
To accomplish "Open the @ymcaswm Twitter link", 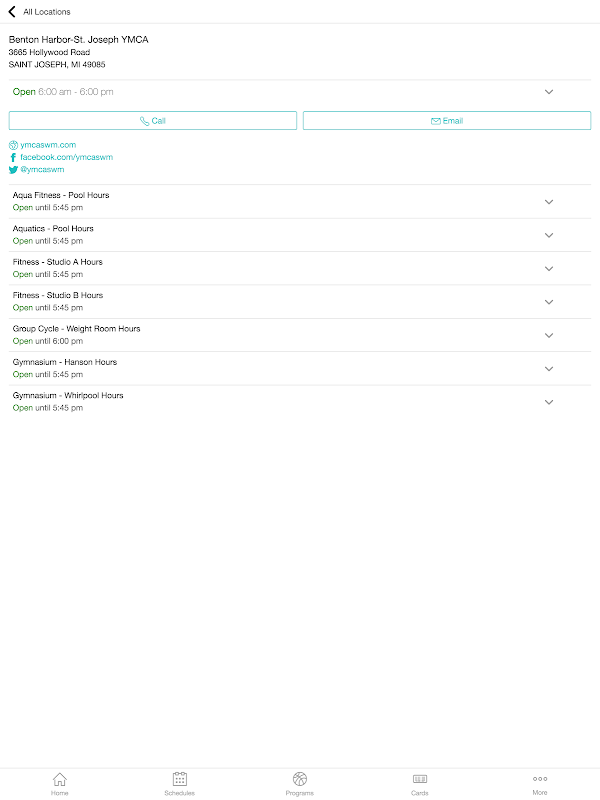I will (x=42, y=169).
